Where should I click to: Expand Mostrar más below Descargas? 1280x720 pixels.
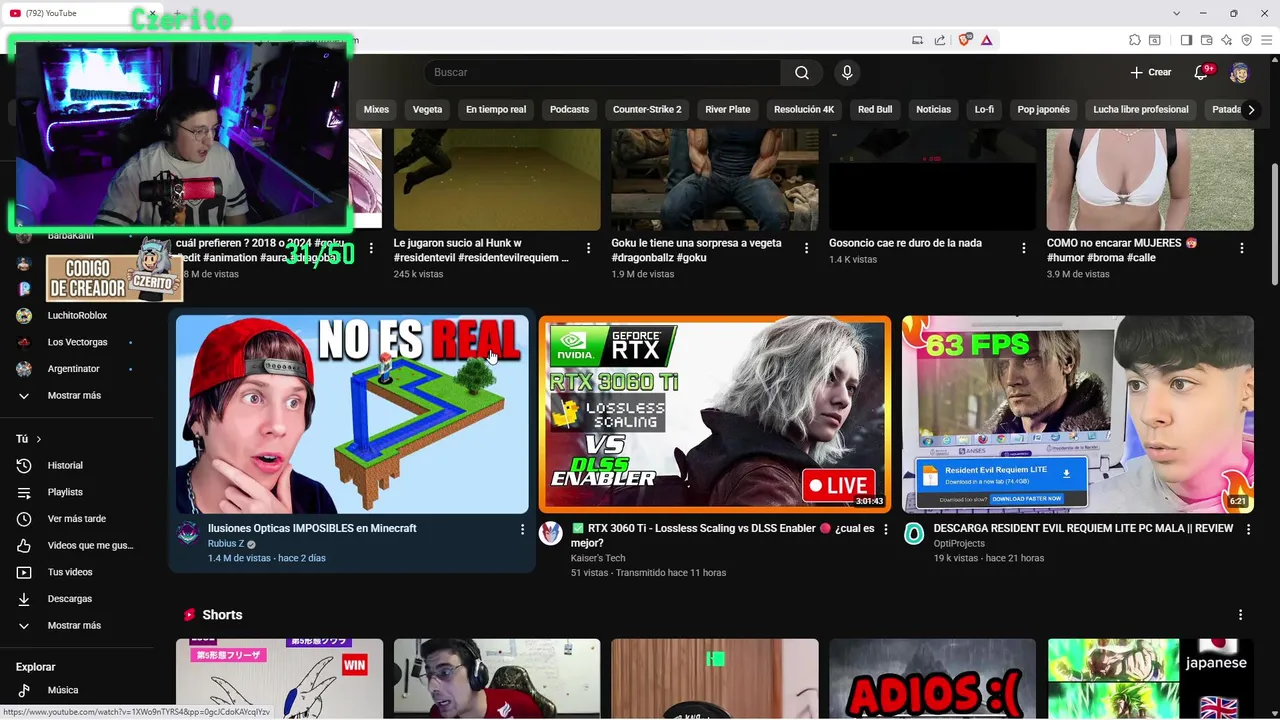coord(76,625)
